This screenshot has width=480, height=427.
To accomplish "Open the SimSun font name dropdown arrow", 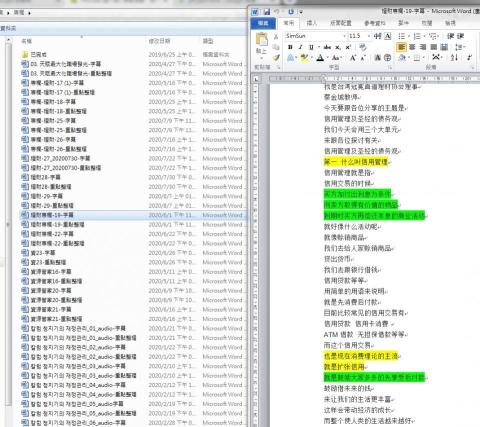I will (345, 36).
